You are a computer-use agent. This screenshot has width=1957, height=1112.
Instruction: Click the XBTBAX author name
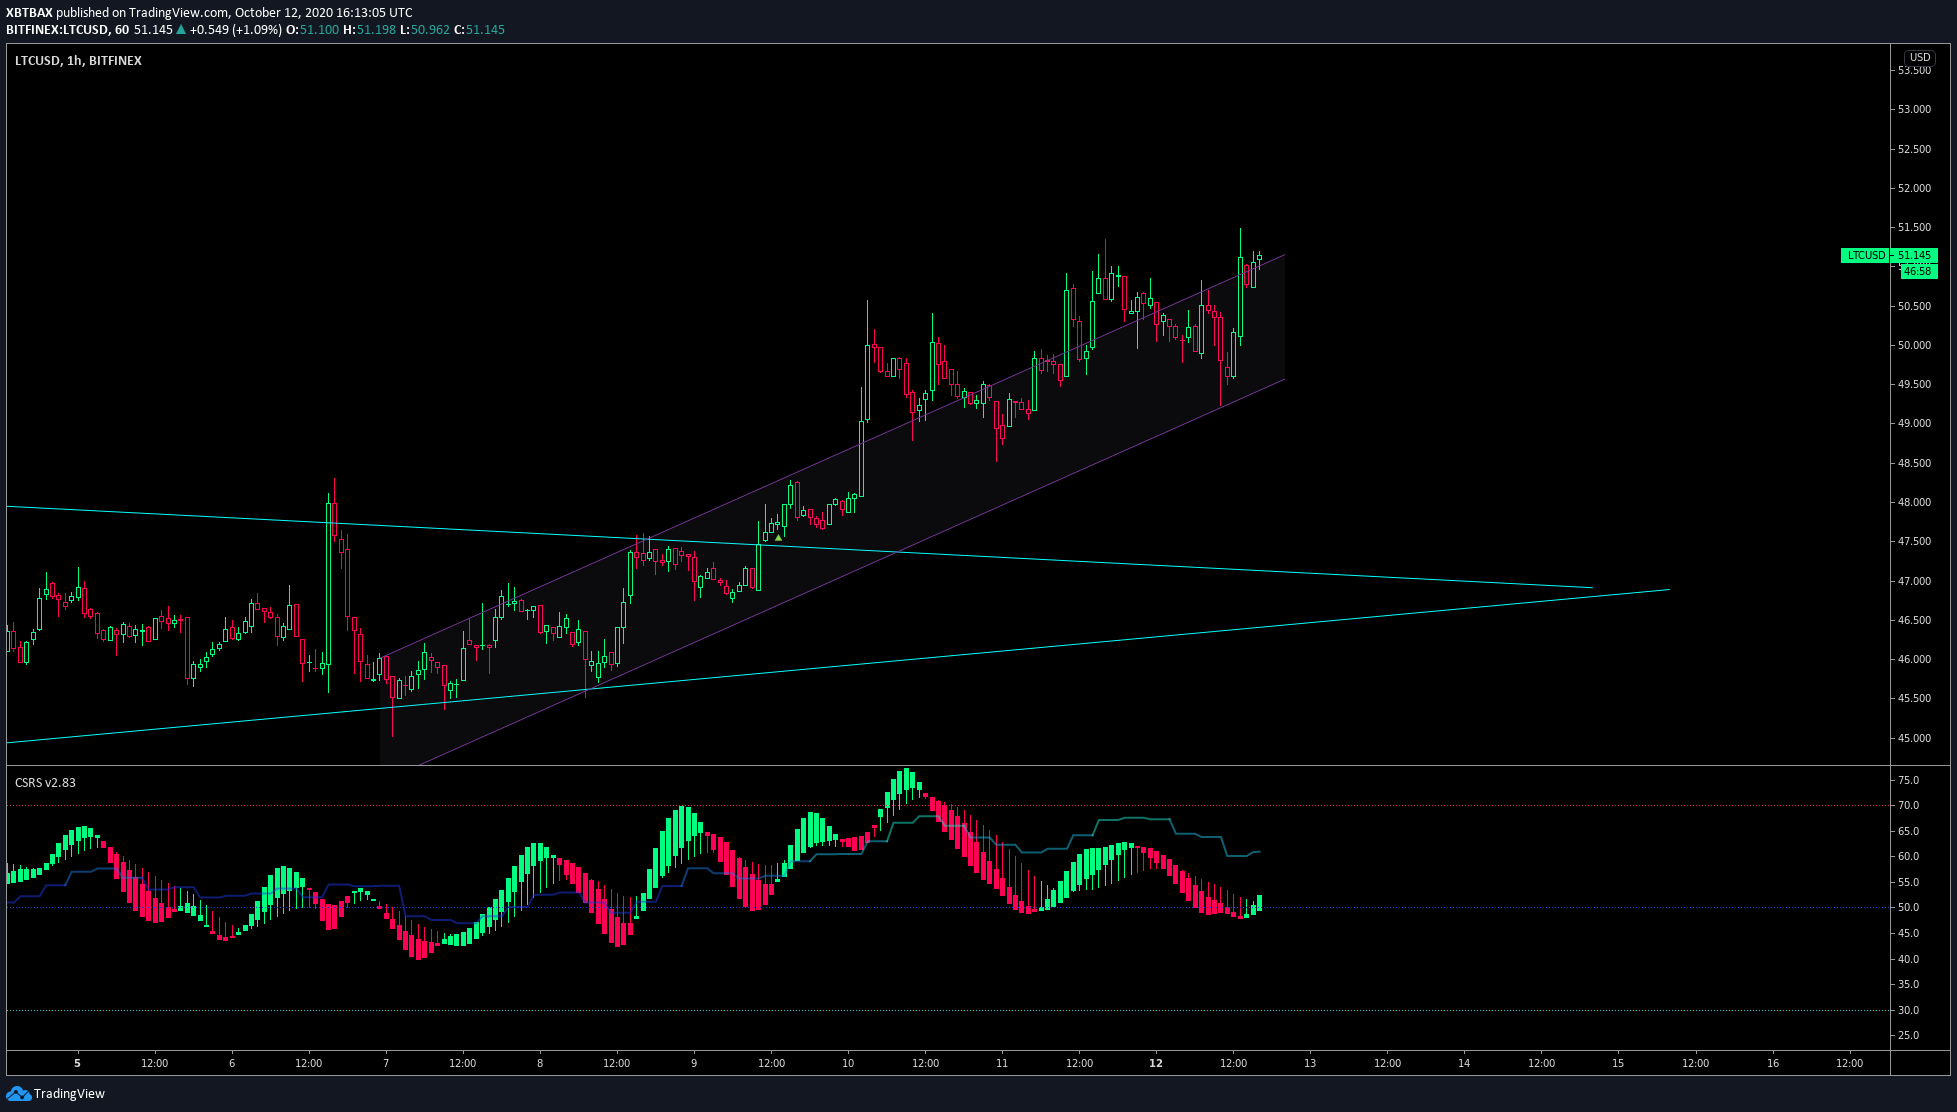coord(29,13)
